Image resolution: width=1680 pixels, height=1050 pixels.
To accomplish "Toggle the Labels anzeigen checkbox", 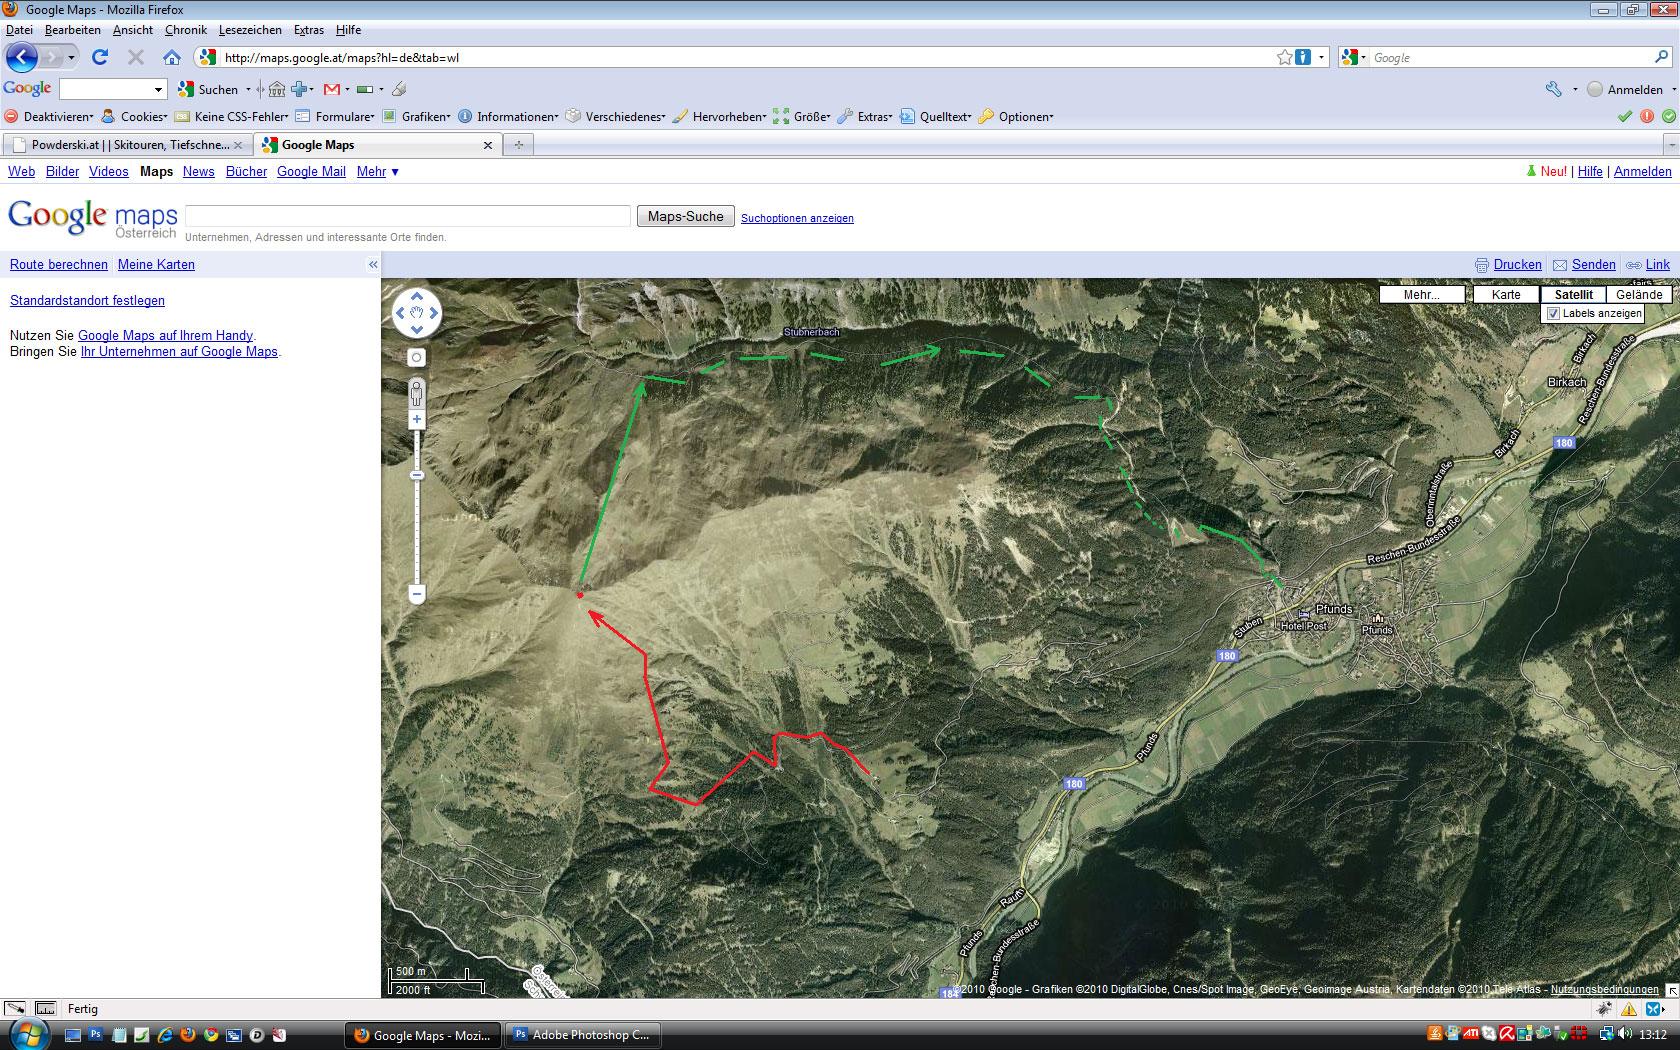I will [x=1553, y=314].
